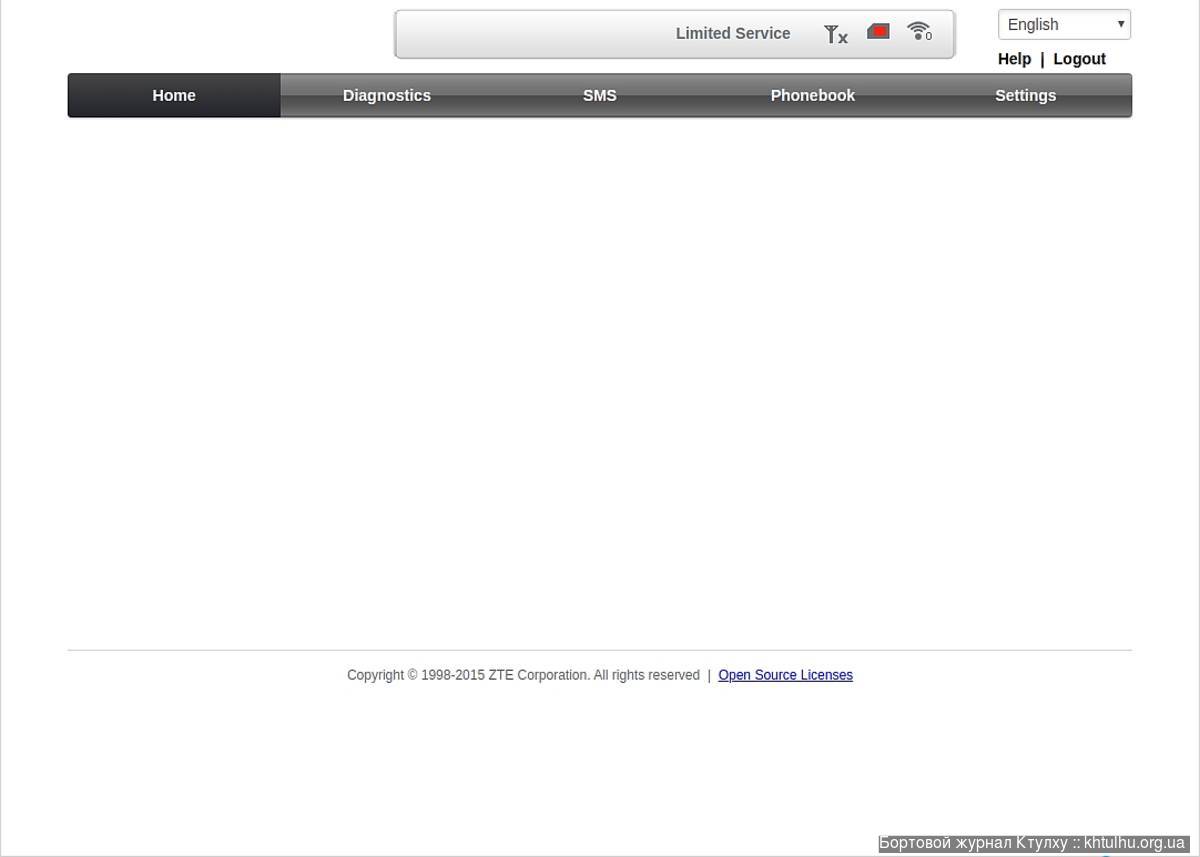Switch to the Diagnostics tab
This screenshot has width=1200, height=857.
[x=387, y=96]
